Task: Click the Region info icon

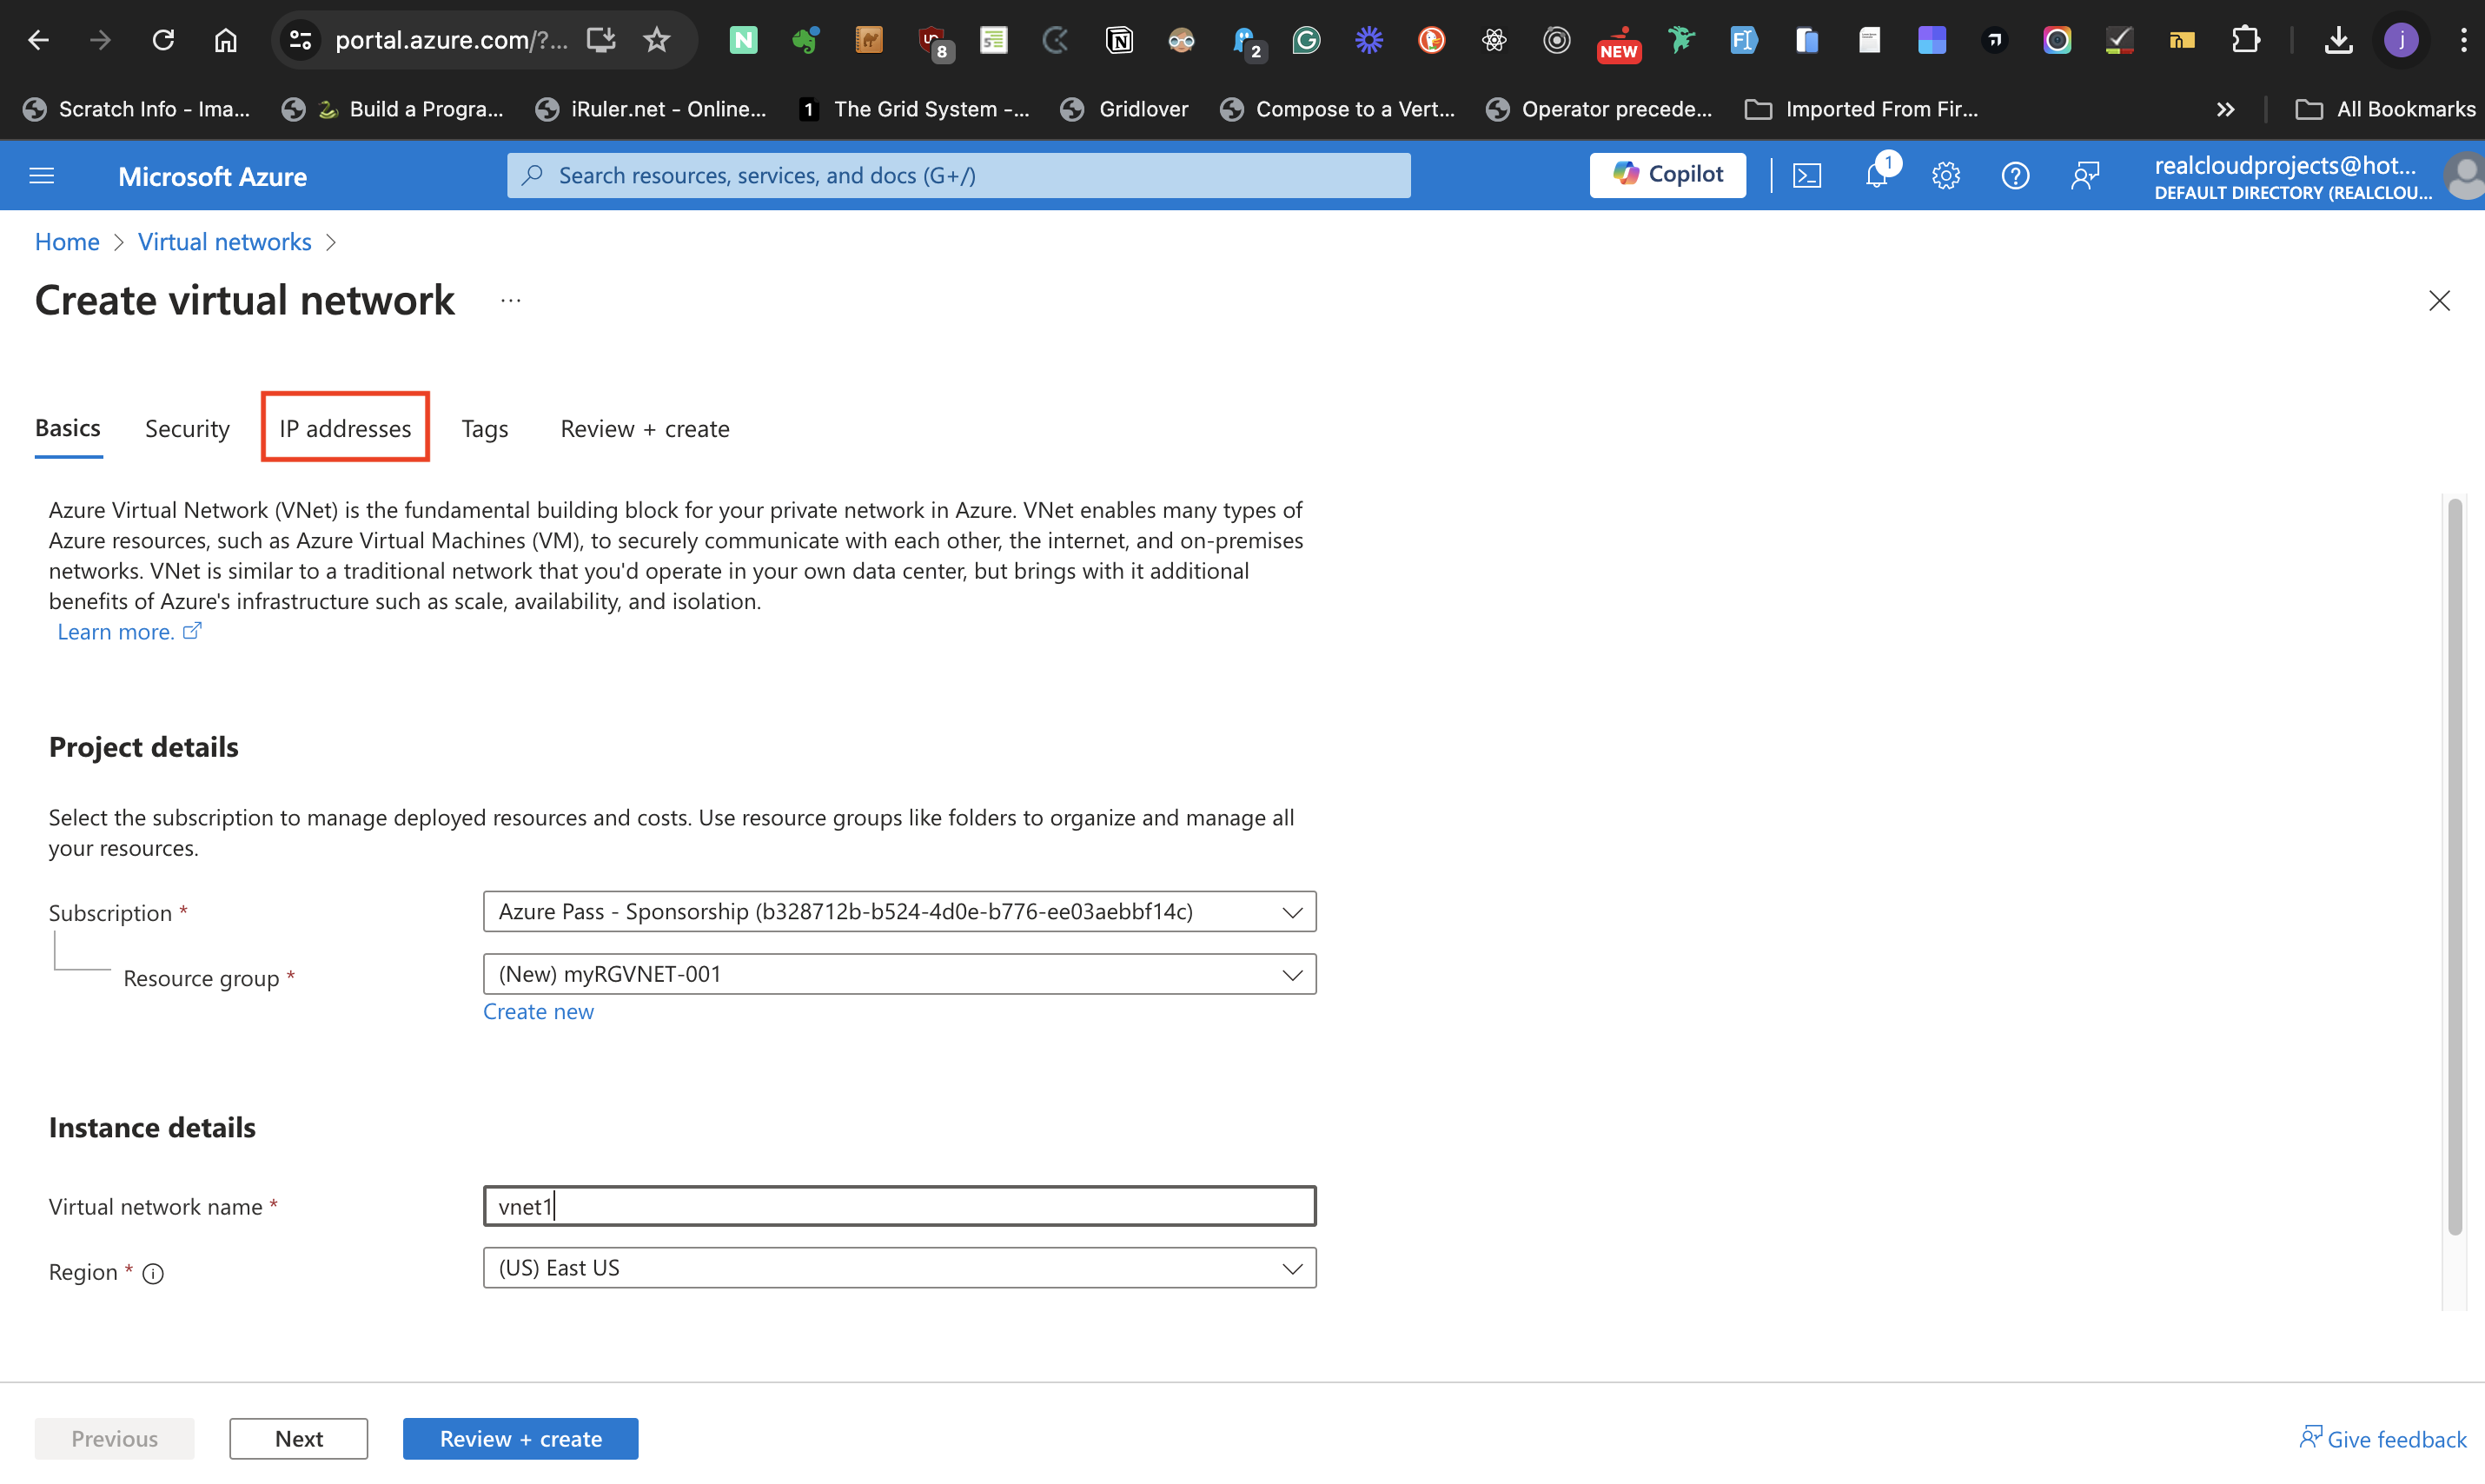Action: point(153,1273)
